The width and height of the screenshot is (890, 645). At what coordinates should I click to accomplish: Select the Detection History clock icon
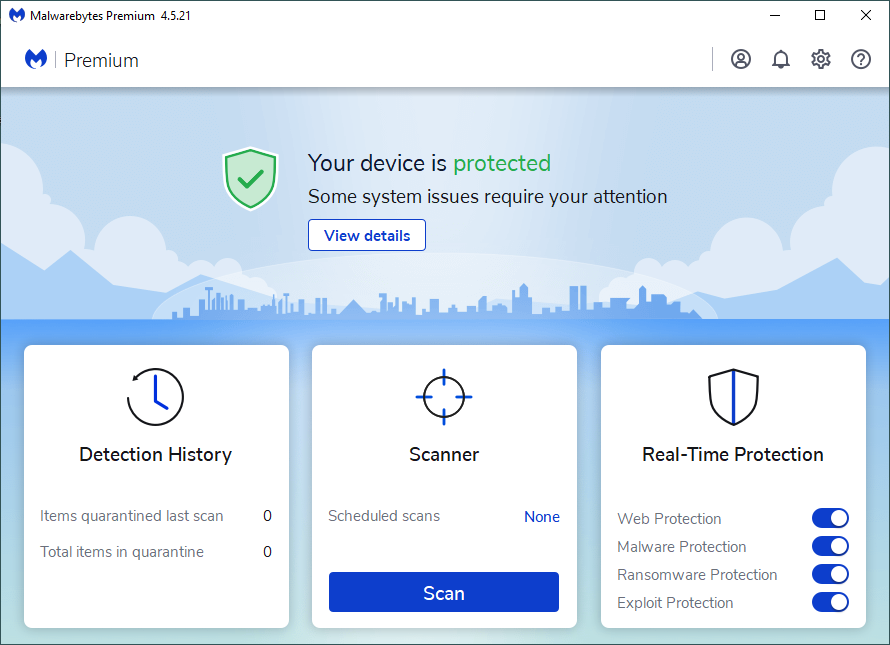(x=155, y=396)
